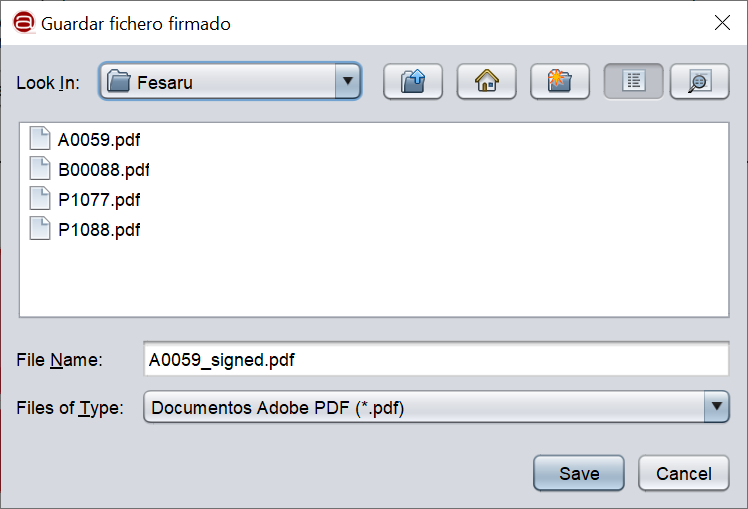
Task: Click the AutoFirma logo in title bar
Action: (x=24, y=22)
